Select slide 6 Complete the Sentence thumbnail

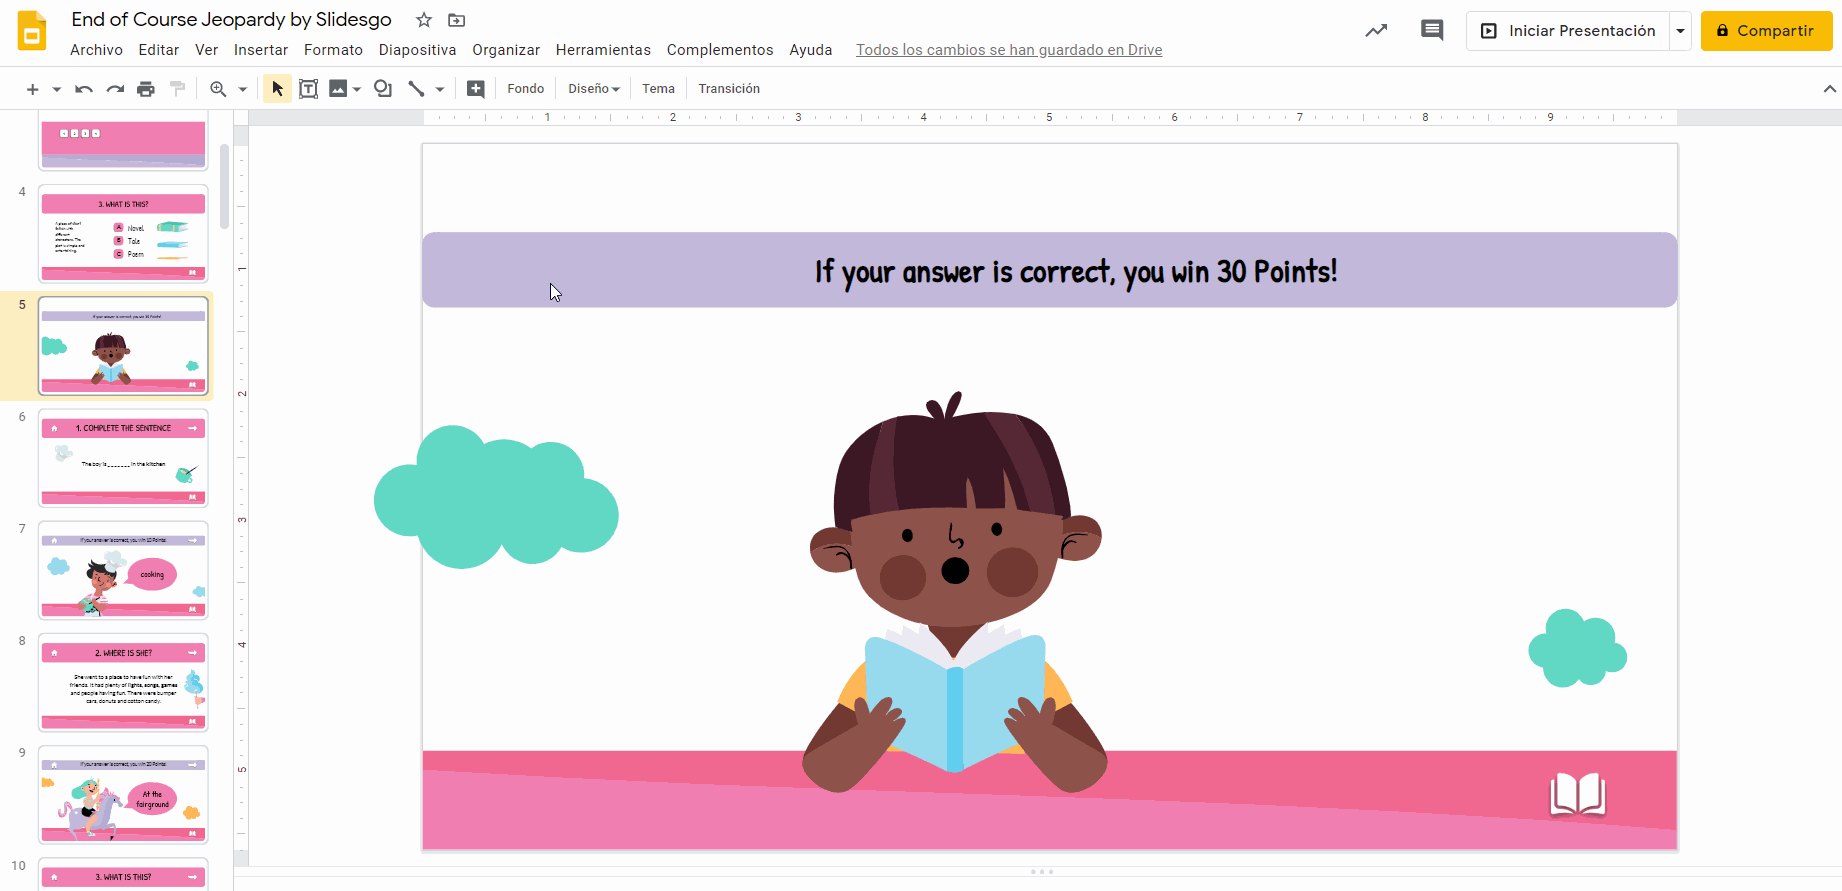(x=124, y=458)
